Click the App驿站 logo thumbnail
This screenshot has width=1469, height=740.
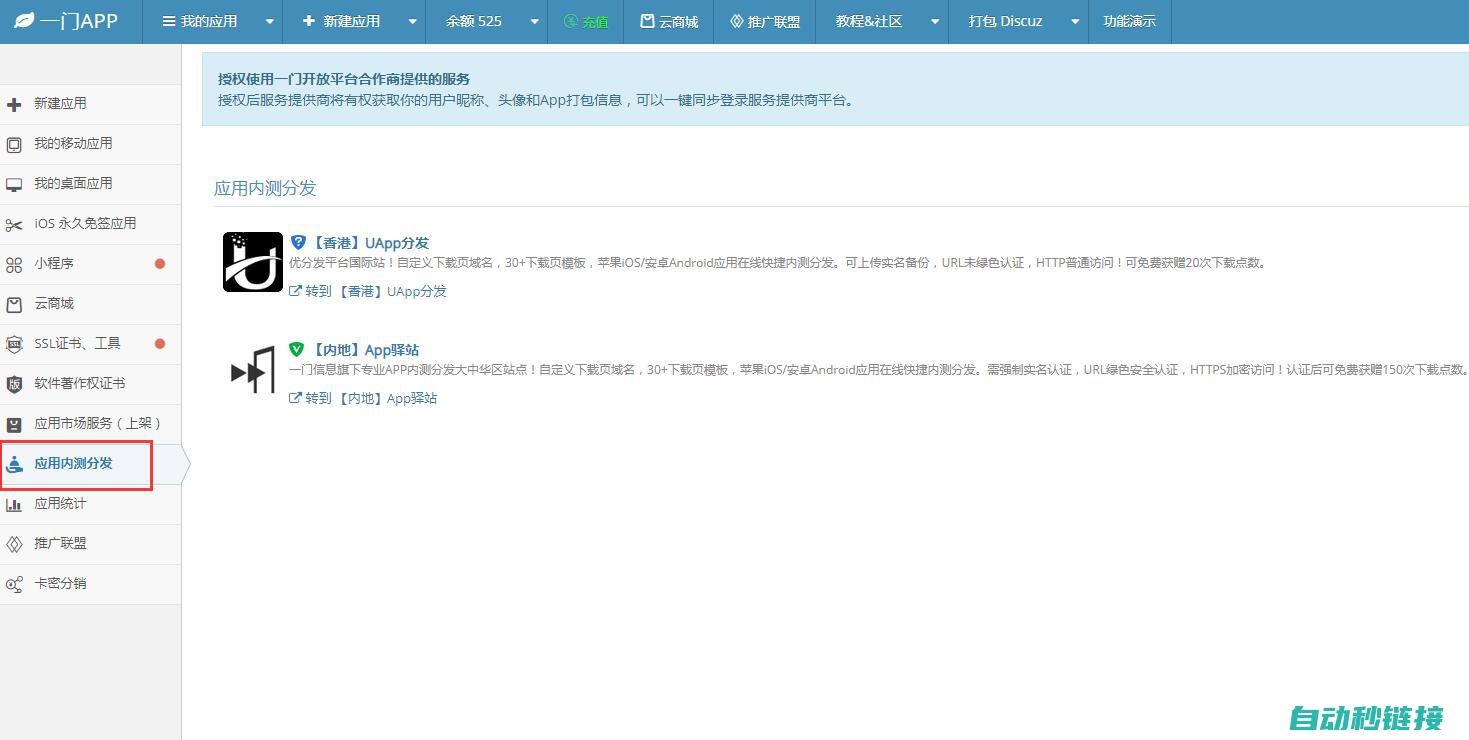tap(253, 369)
